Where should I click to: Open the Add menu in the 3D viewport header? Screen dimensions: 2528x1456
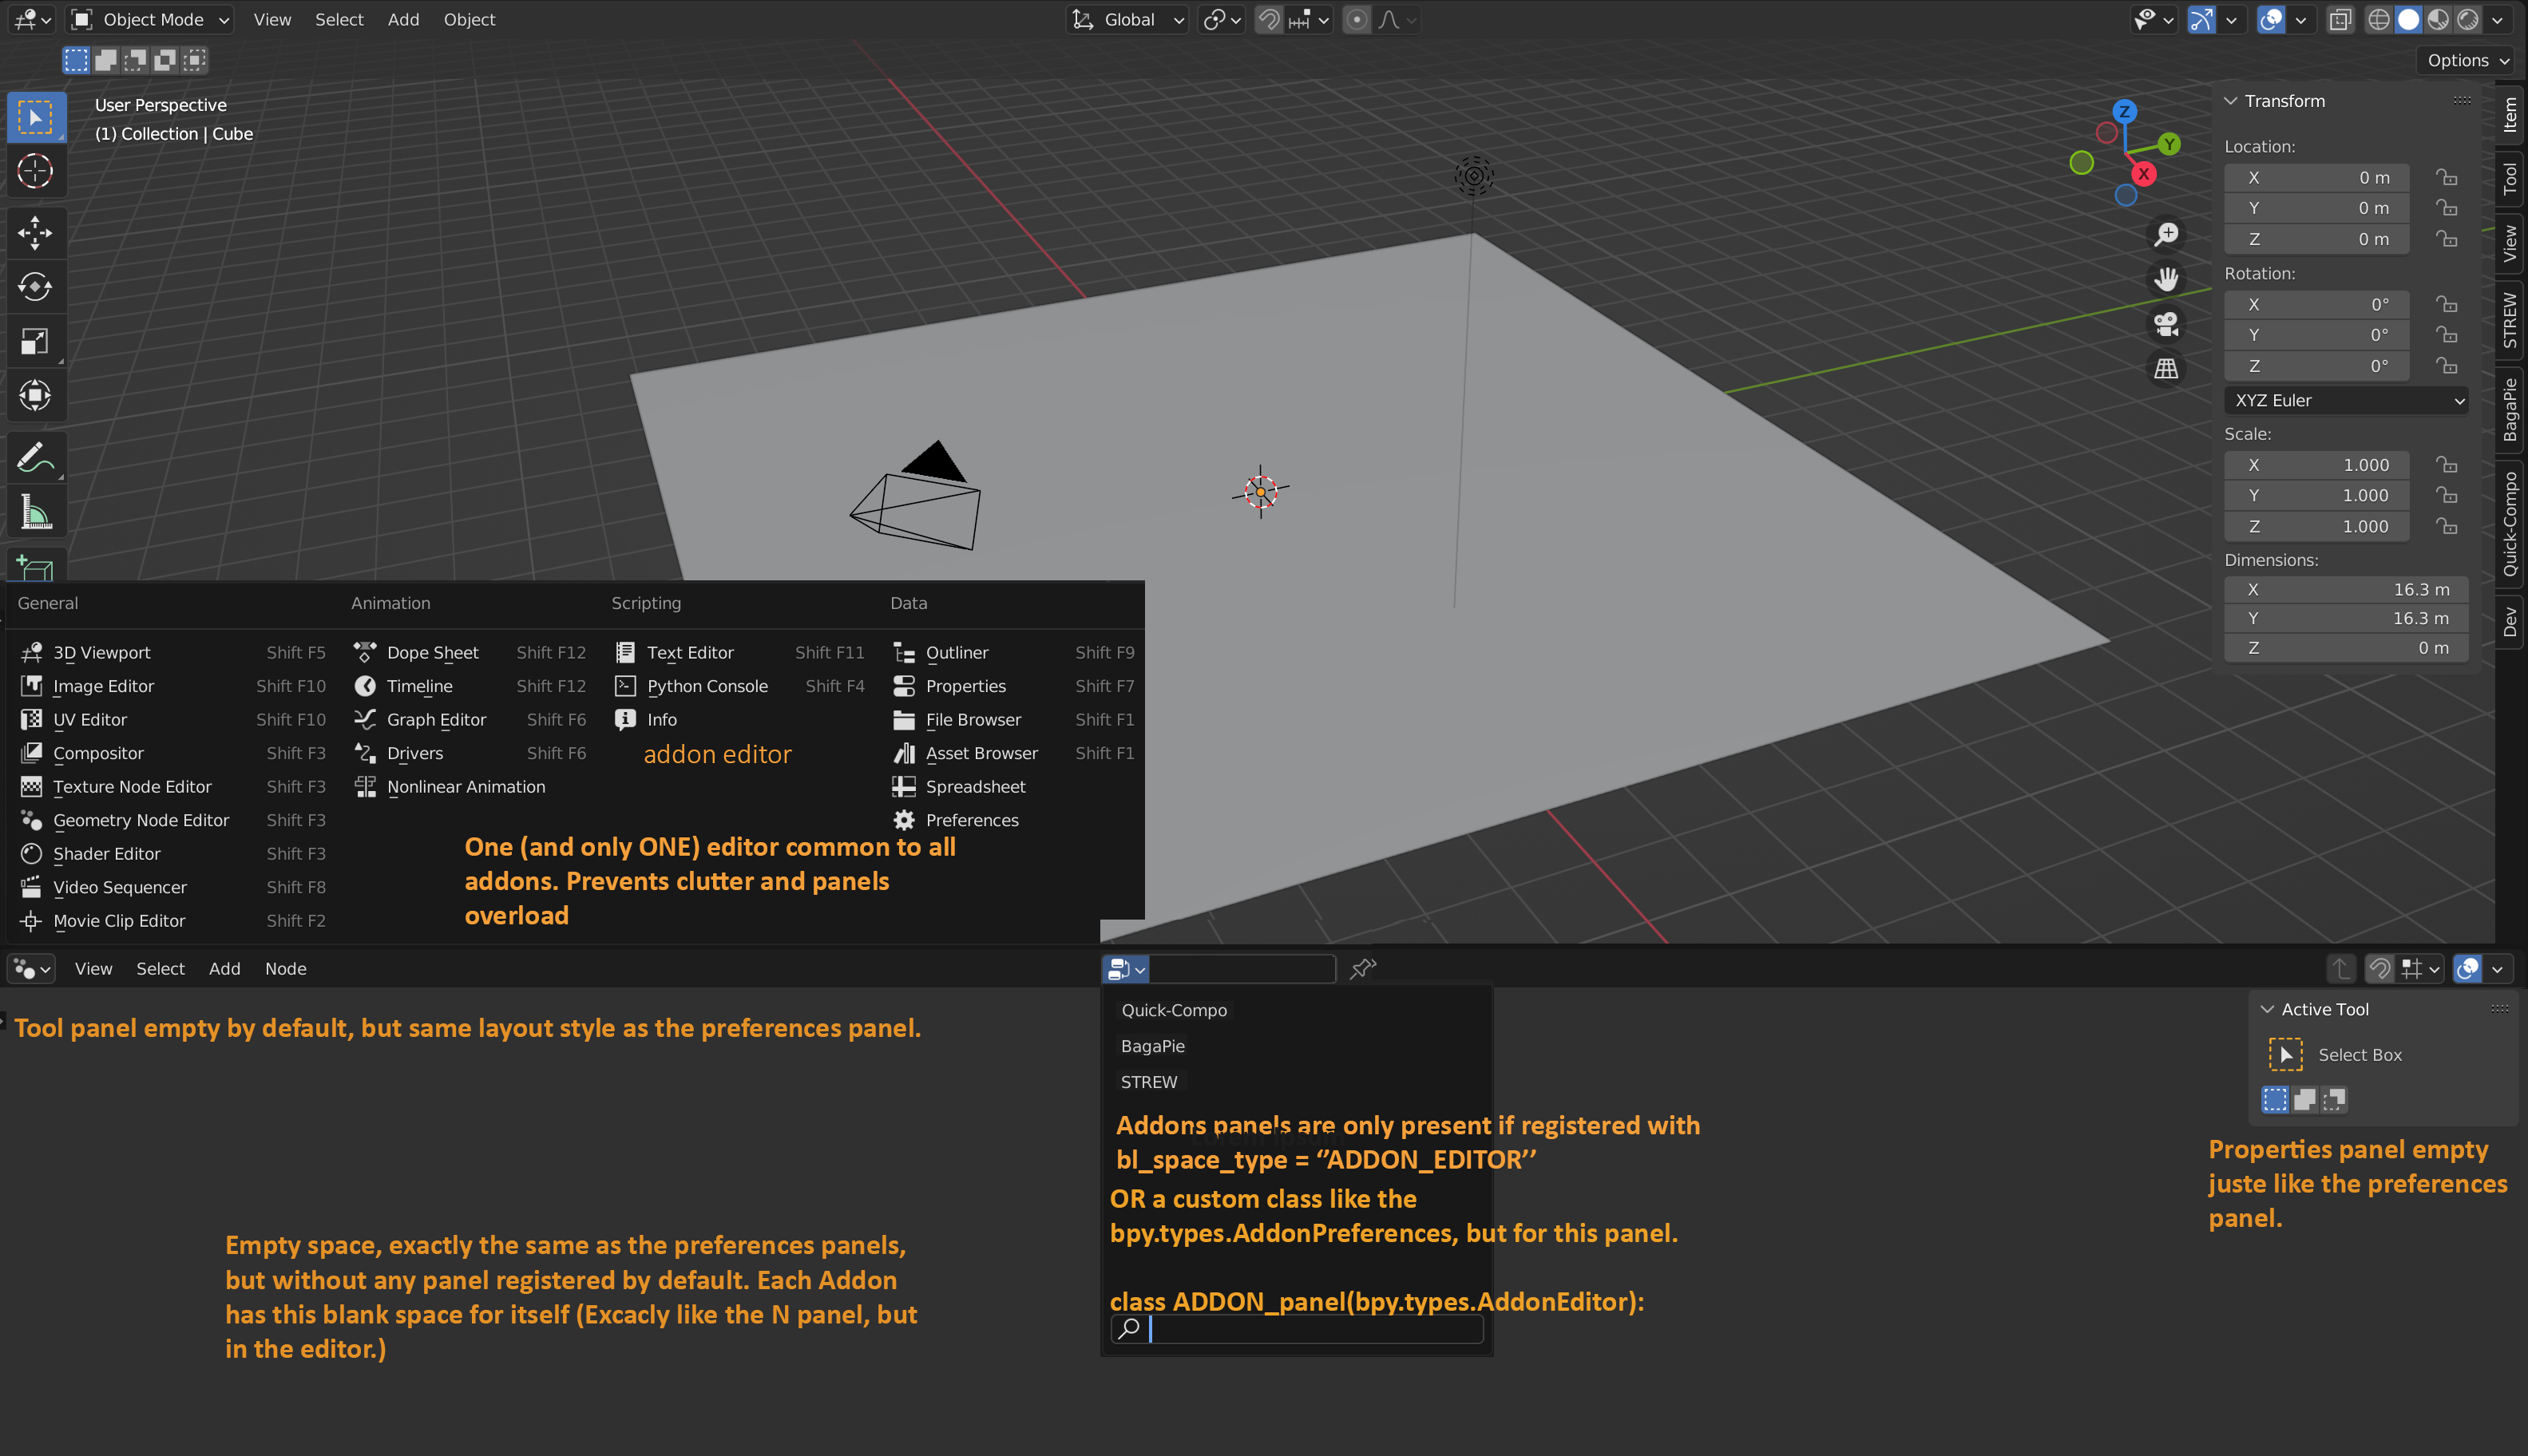click(403, 19)
